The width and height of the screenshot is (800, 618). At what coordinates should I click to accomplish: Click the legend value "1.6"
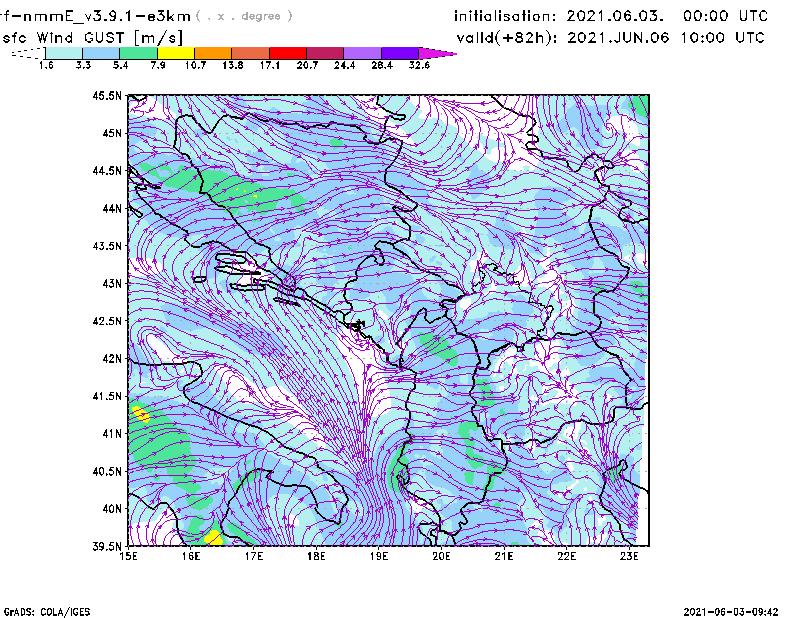click(x=46, y=65)
